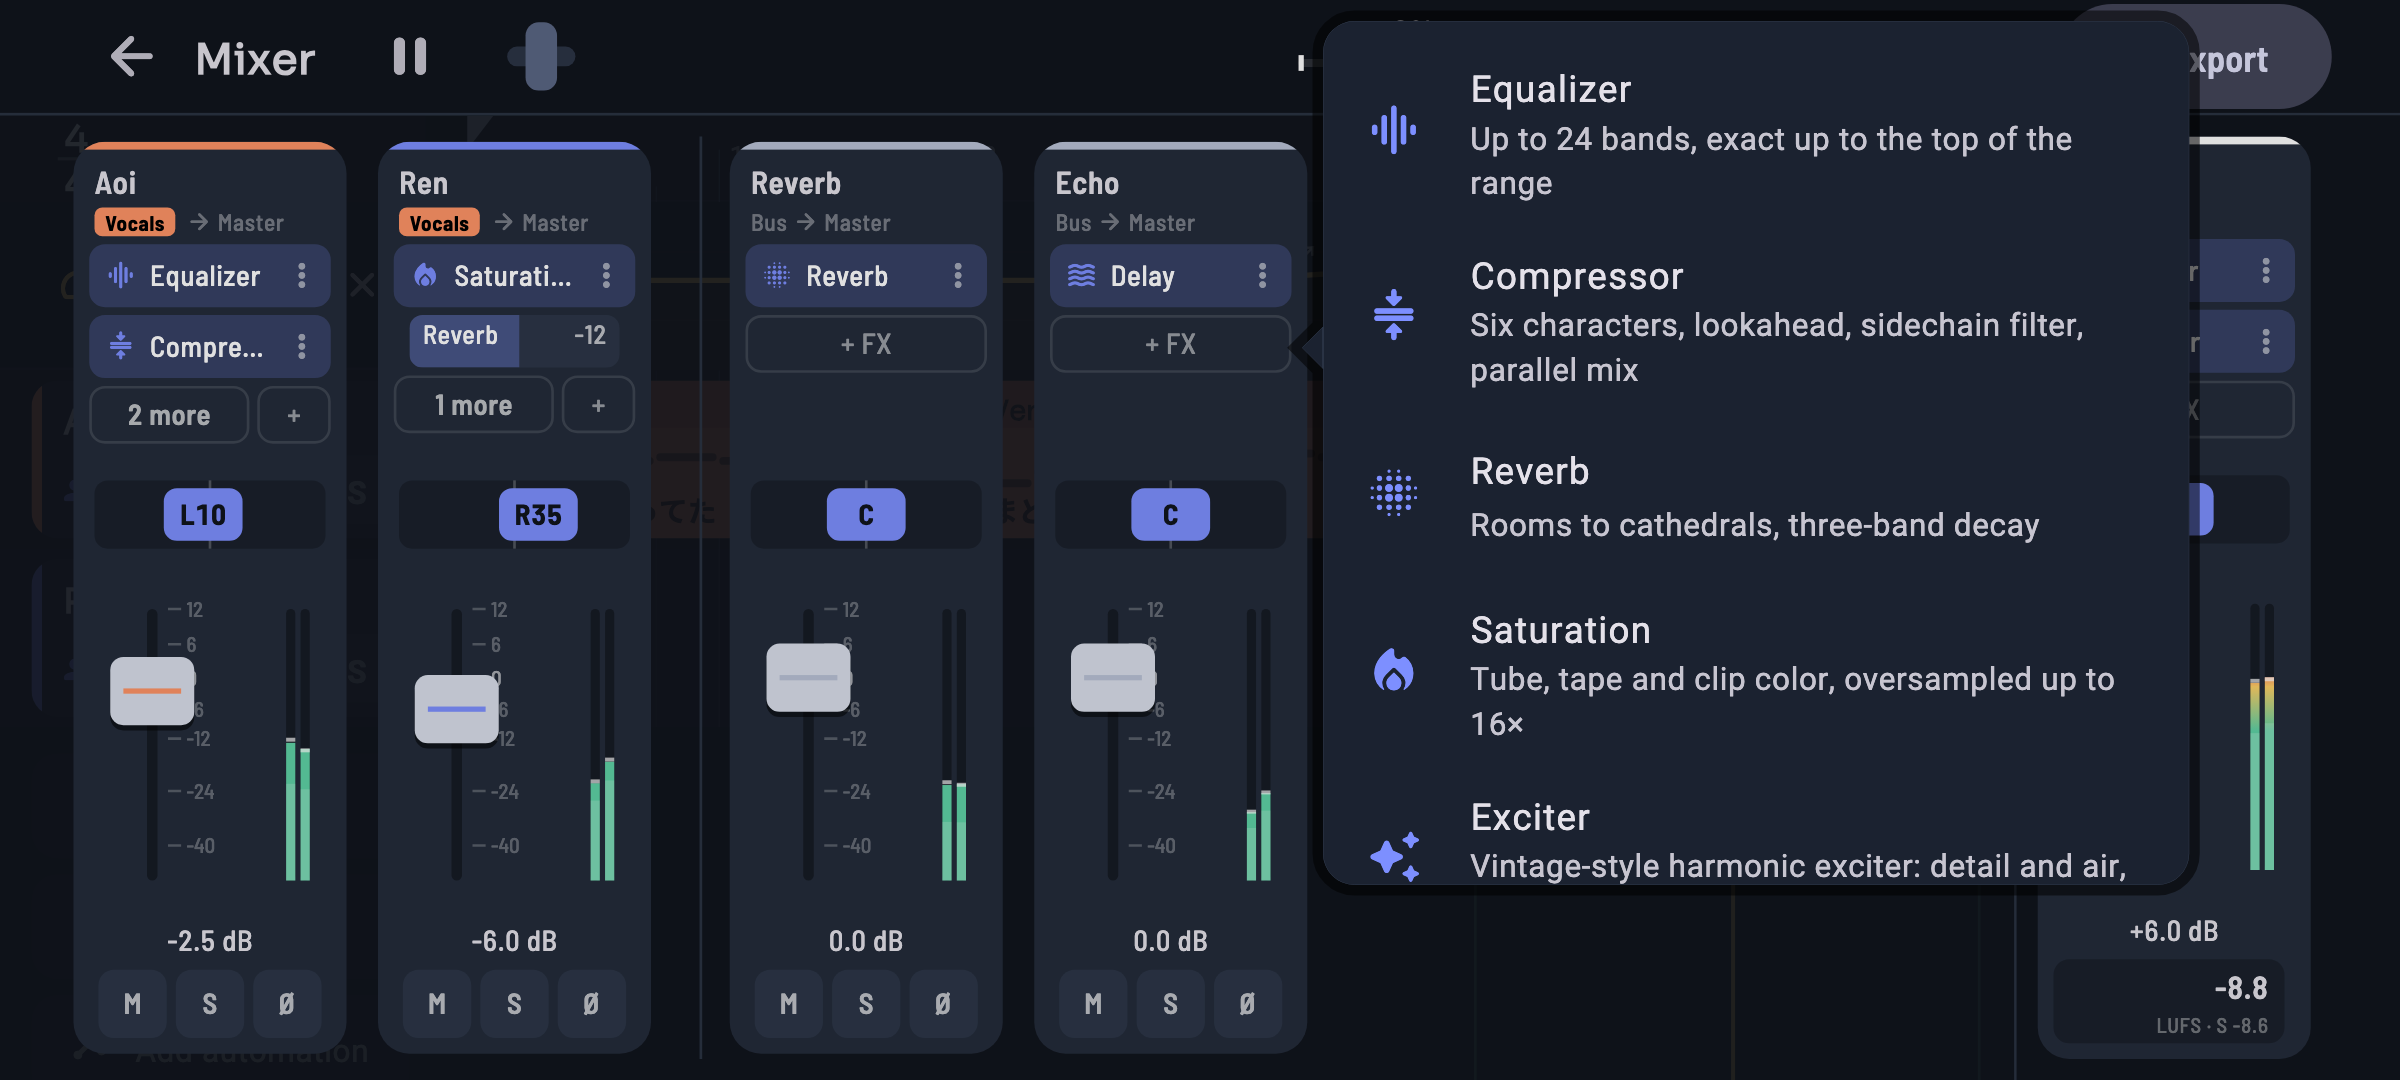Click '+ FX' on the Reverb bus

coord(866,344)
